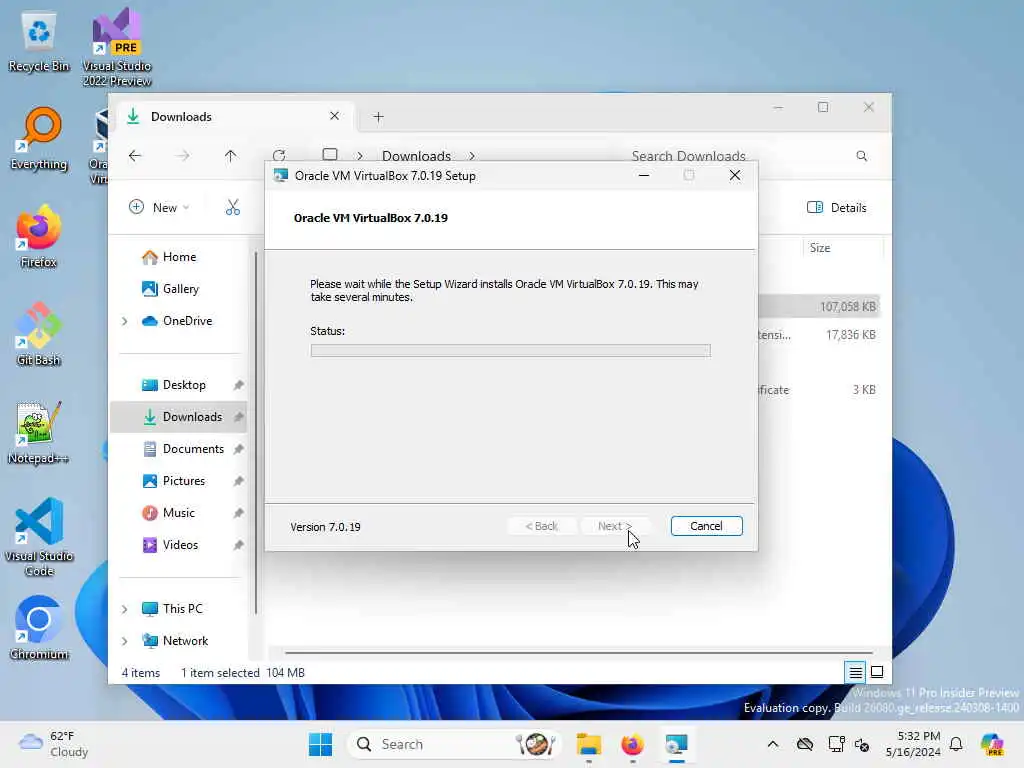1024x768 pixels.
Task: Switch to large thumbnails view
Action: pos(877,672)
